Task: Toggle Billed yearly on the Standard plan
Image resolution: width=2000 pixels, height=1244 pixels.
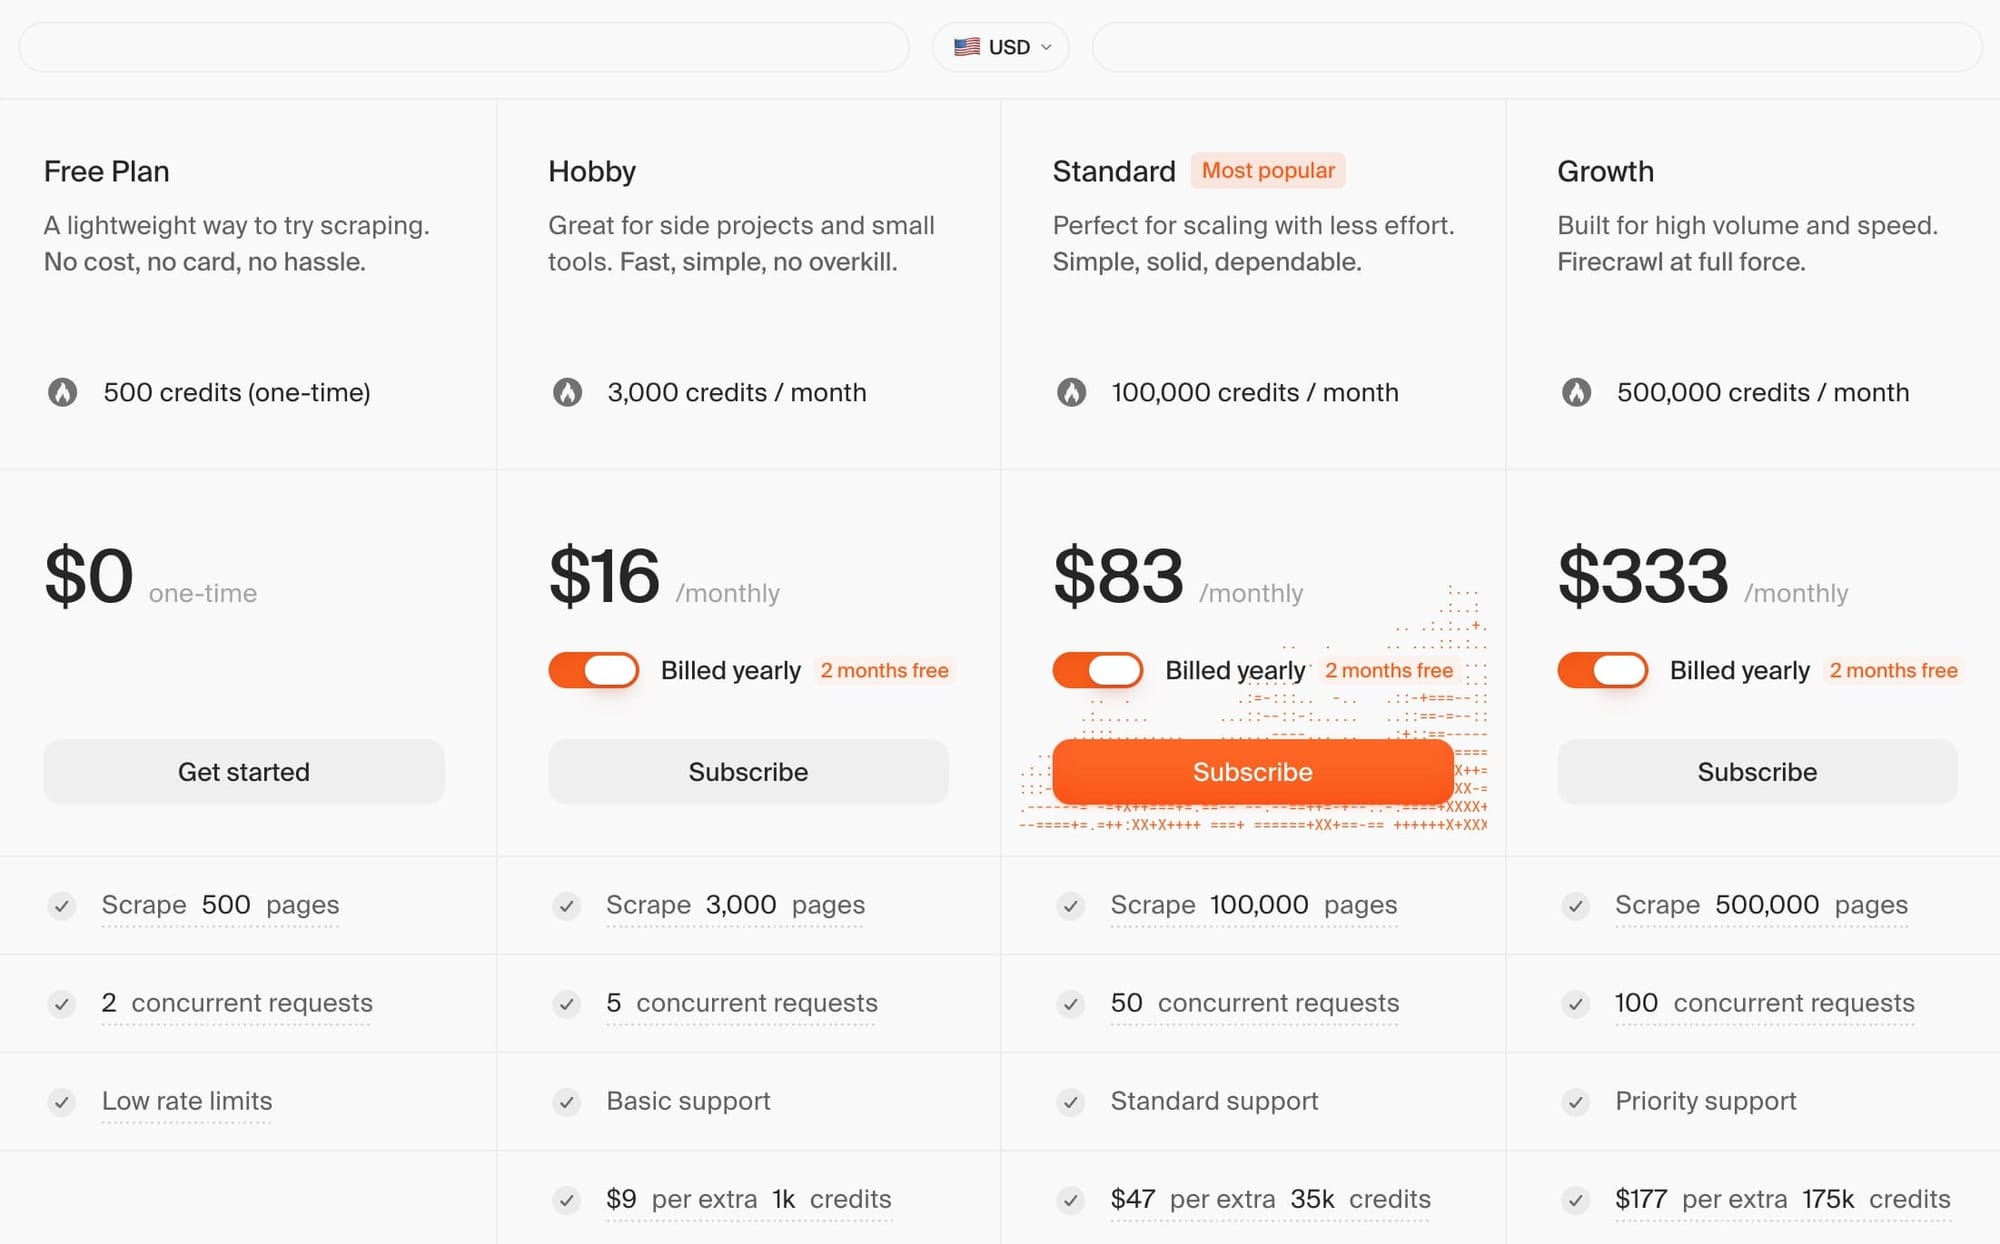Action: pyautogui.click(x=1096, y=670)
